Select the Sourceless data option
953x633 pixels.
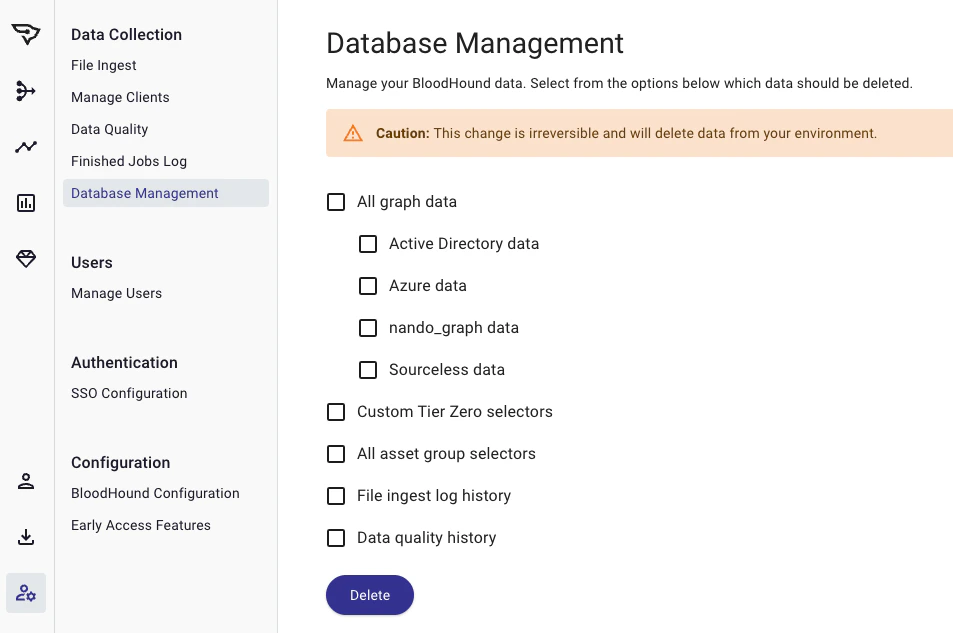pyautogui.click(x=368, y=370)
